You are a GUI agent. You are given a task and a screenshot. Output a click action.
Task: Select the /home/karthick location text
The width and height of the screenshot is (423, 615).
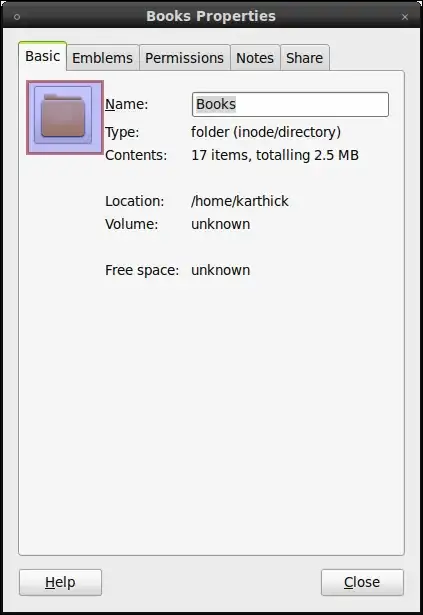pos(240,201)
